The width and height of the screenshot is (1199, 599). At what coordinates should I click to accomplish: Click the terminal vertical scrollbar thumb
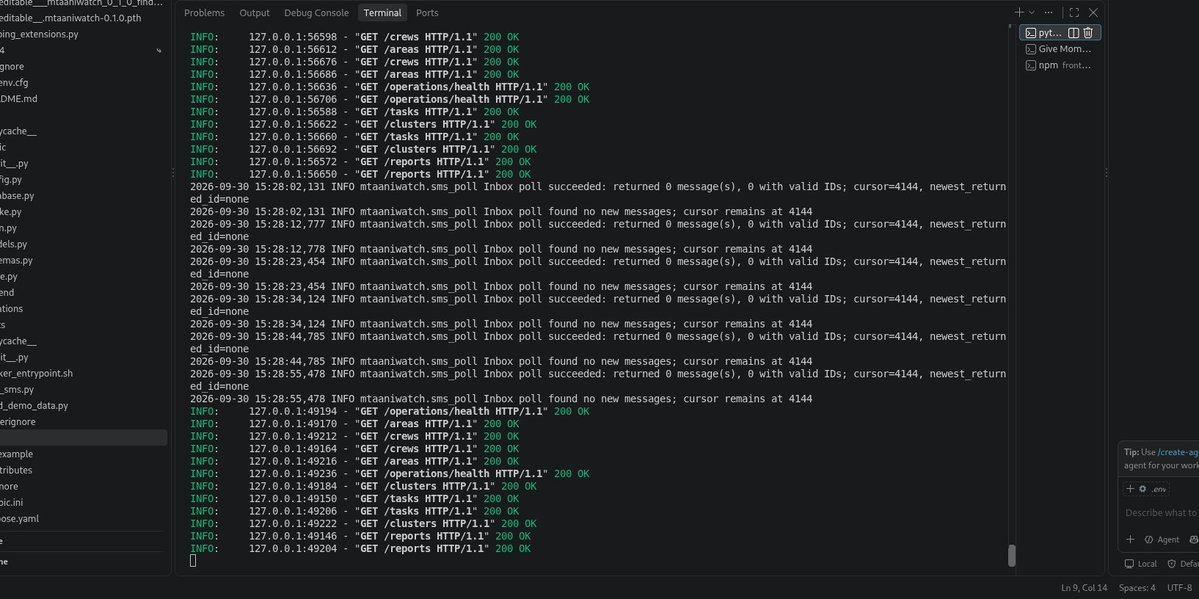(1012, 555)
